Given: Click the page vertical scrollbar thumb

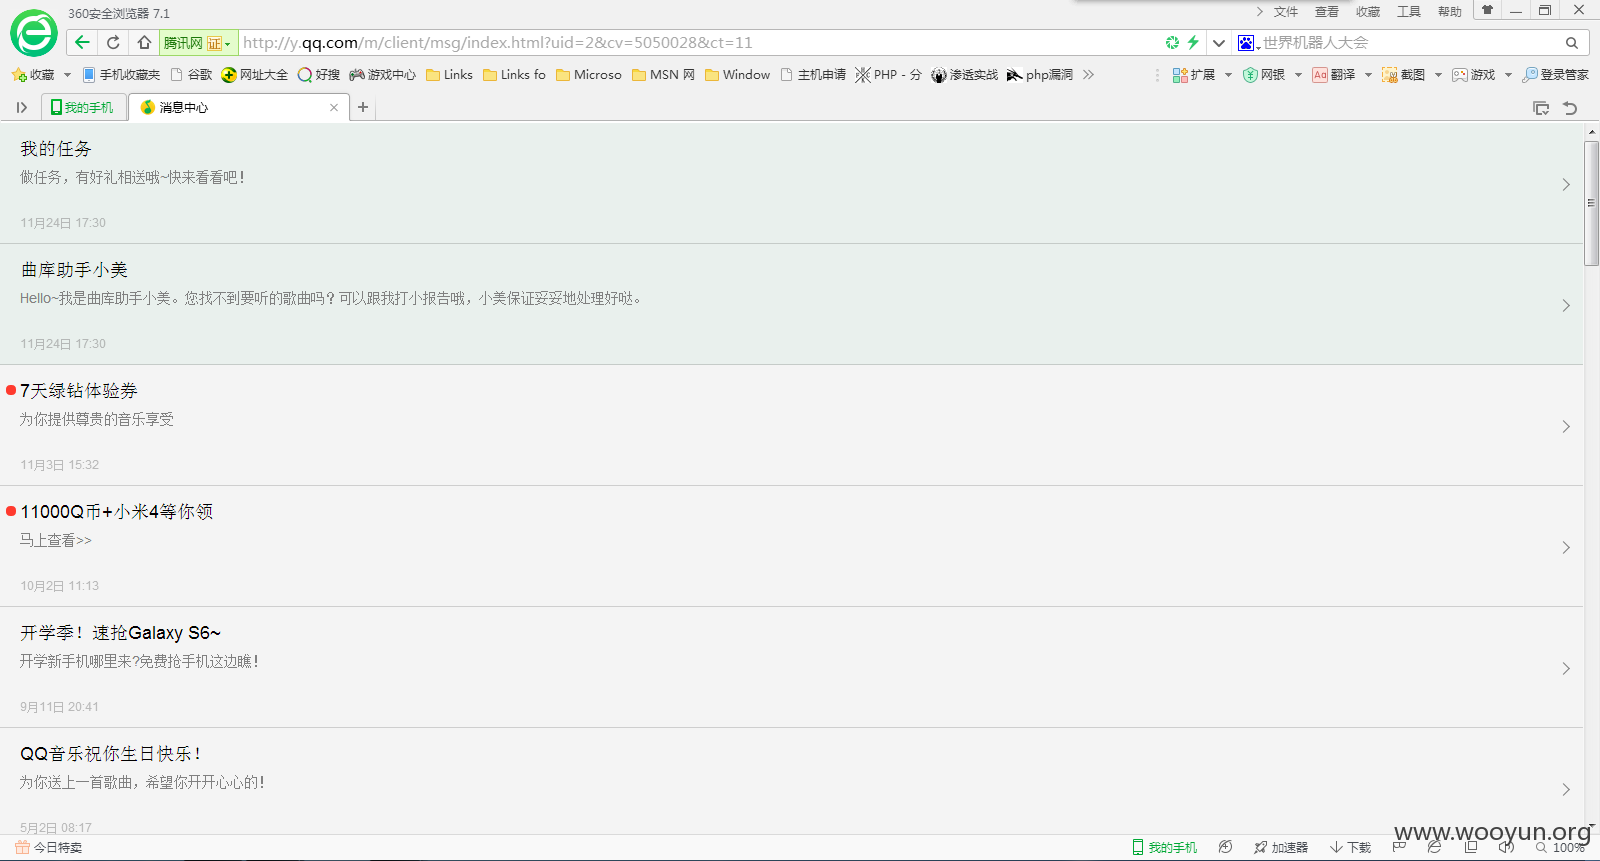Looking at the screenshot, I should tap(1592, 203).
